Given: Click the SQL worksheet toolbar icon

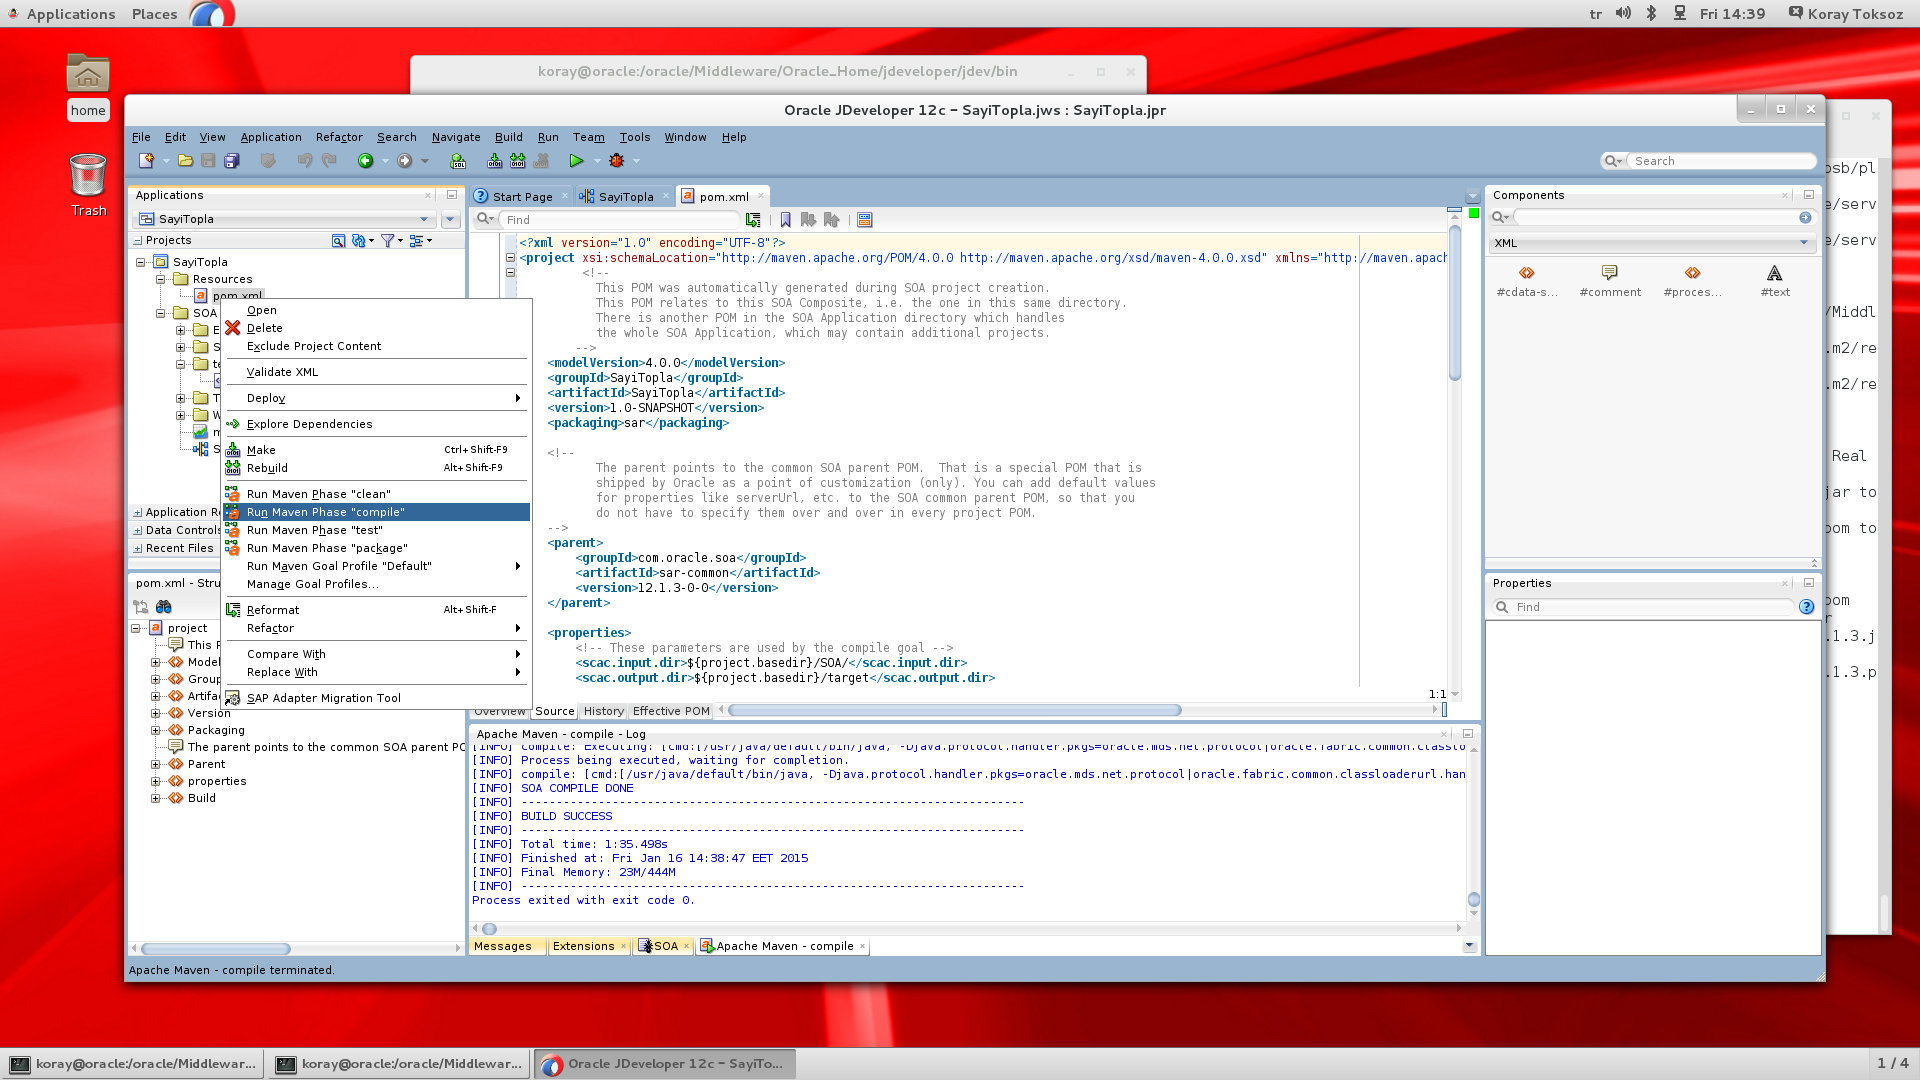Looking at the screenshot, I should tap(458, 161).
